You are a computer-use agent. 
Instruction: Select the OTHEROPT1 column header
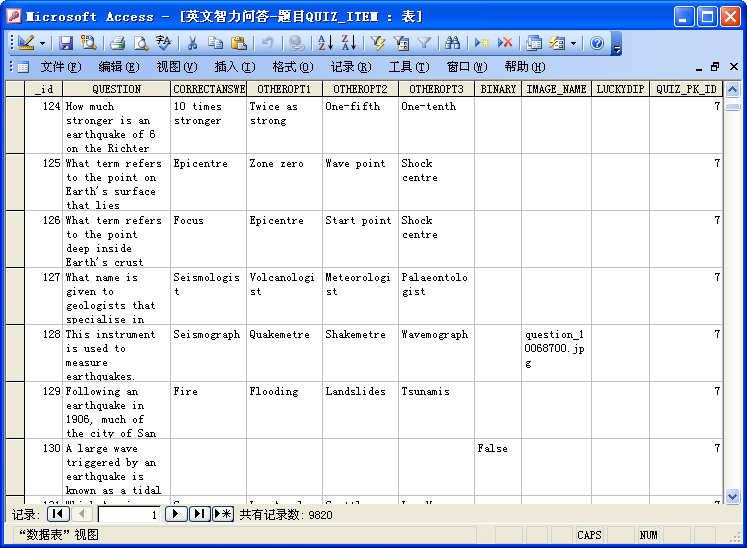tap(284, 89)
